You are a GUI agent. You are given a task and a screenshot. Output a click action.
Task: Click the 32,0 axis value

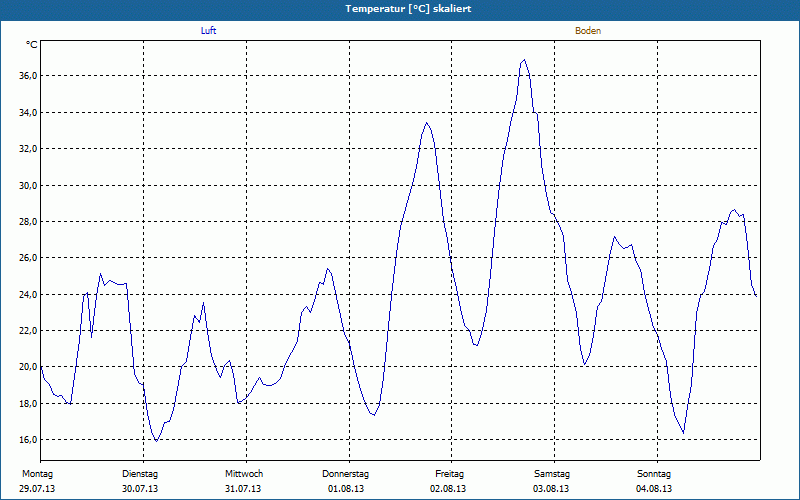(x=27, y=148)
